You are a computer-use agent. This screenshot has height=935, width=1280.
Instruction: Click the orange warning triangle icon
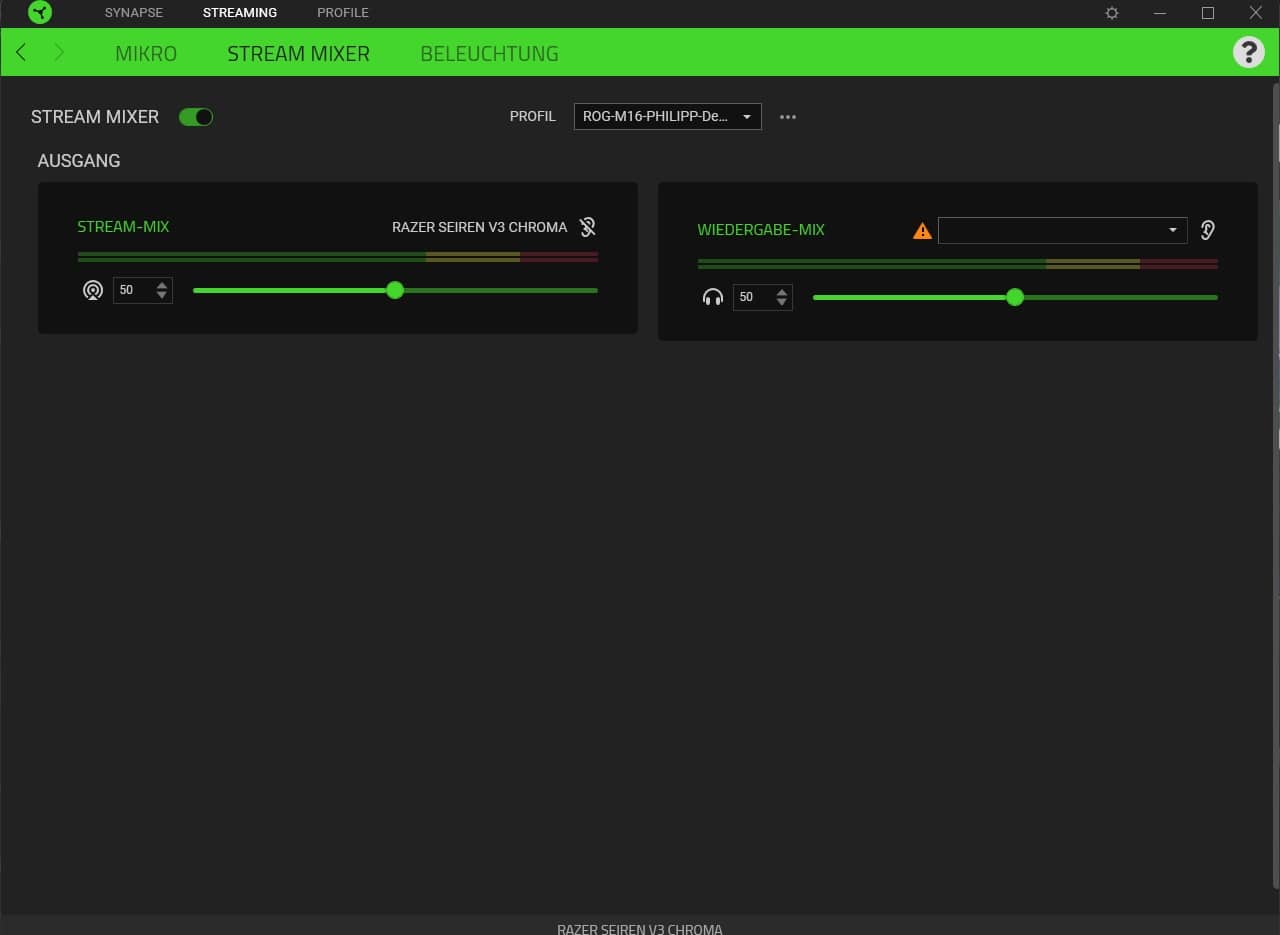point(922,231)
